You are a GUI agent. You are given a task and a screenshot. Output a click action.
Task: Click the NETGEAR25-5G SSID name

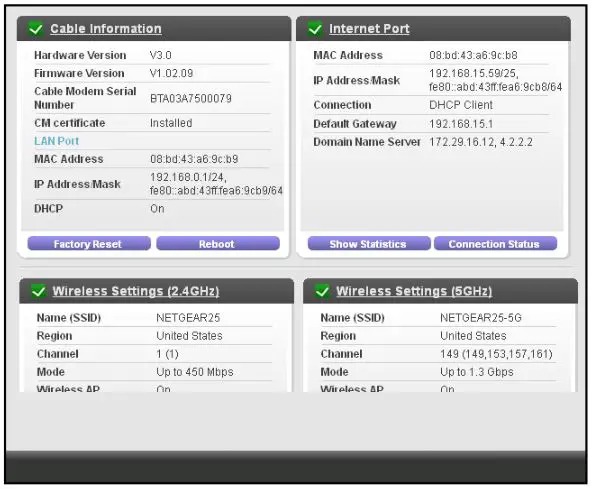pyautogui.click(x=481, y=318)
